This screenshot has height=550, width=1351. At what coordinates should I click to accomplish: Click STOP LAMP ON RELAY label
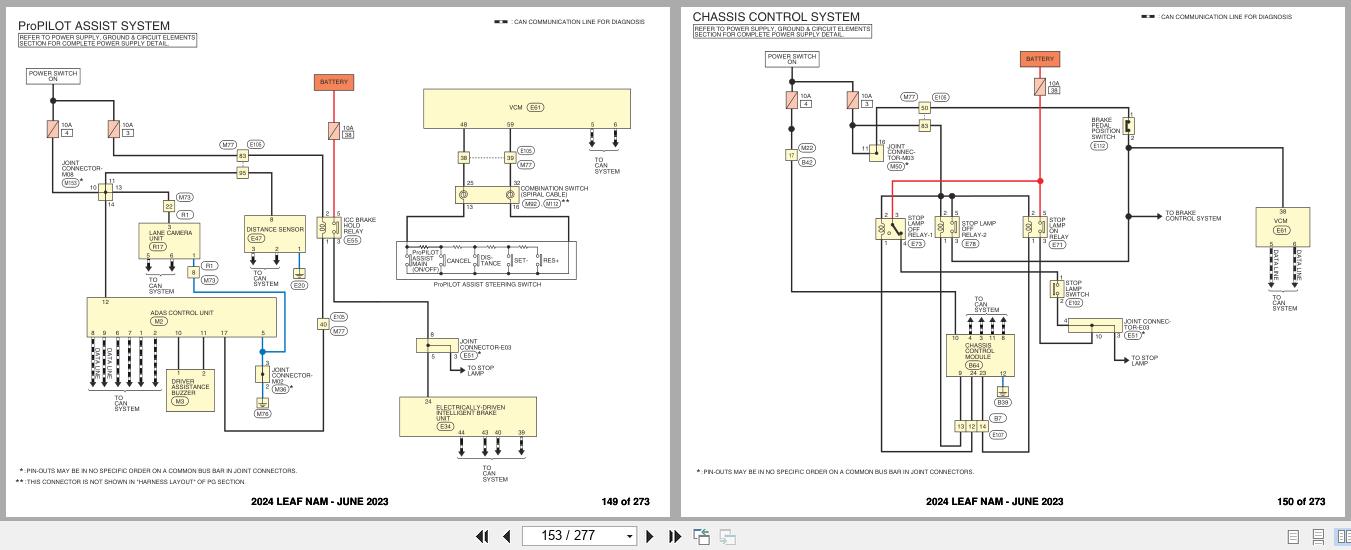tap(1058, 227)
